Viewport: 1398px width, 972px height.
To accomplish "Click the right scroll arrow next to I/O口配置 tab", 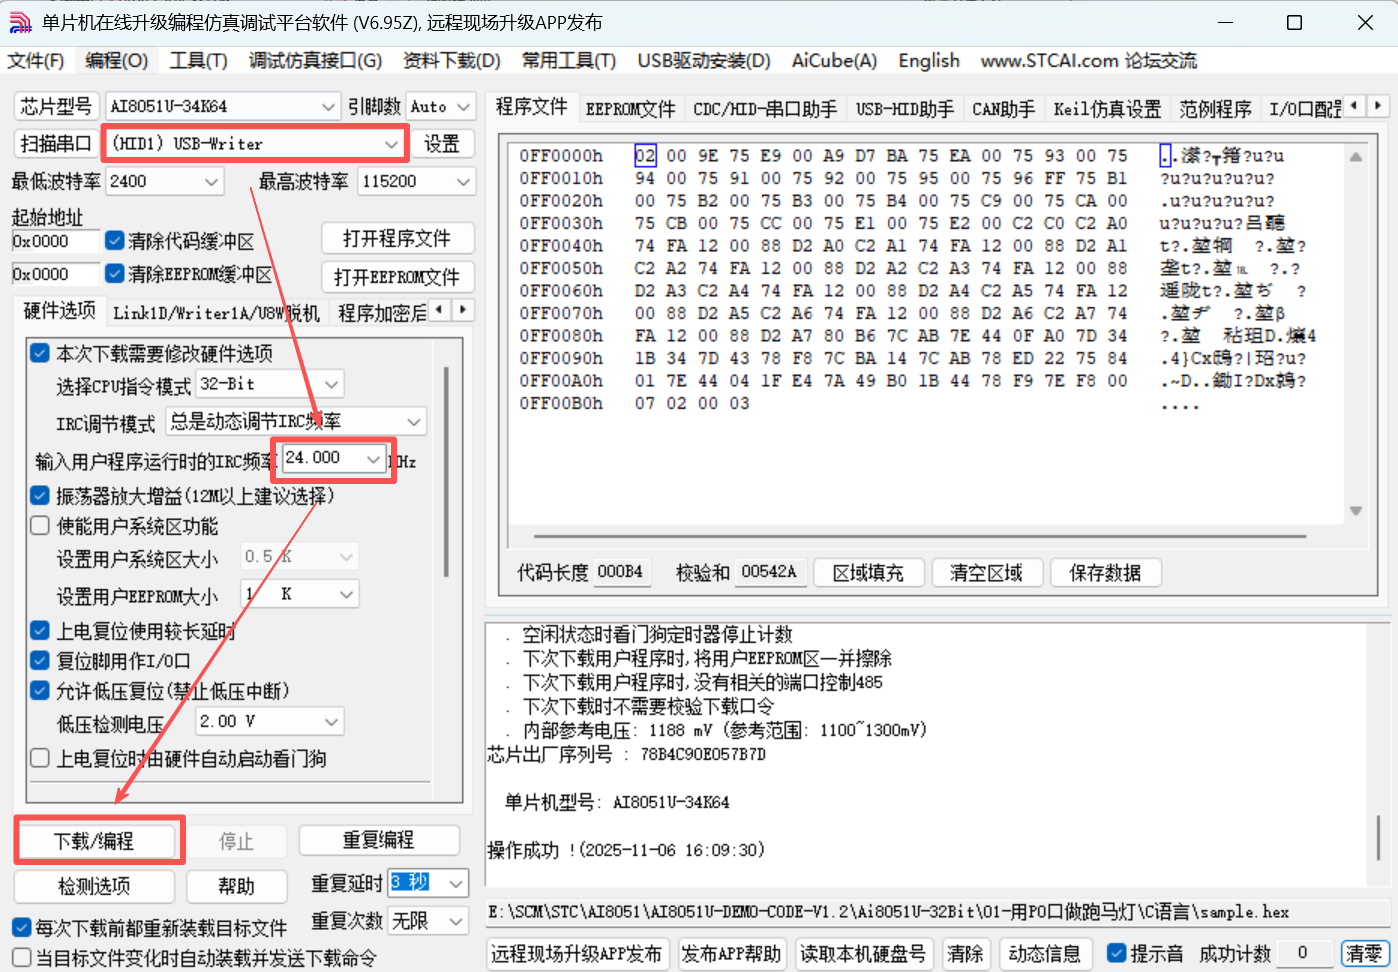I will (x=1379, y=105).
